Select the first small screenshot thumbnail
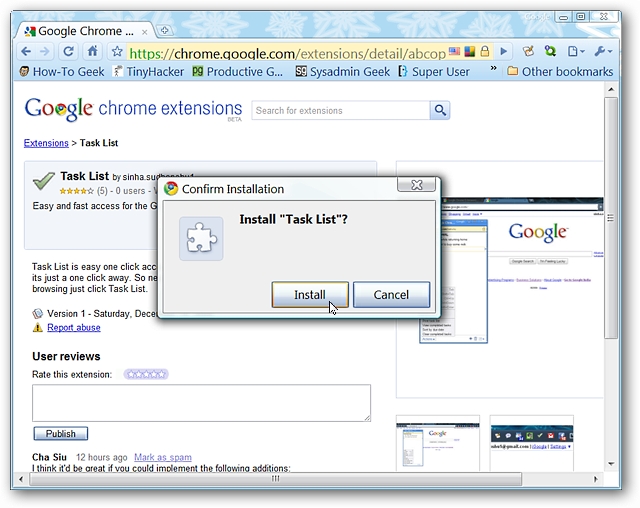The image size is (640, 508). pyautogui.click(x=438, y=444)
